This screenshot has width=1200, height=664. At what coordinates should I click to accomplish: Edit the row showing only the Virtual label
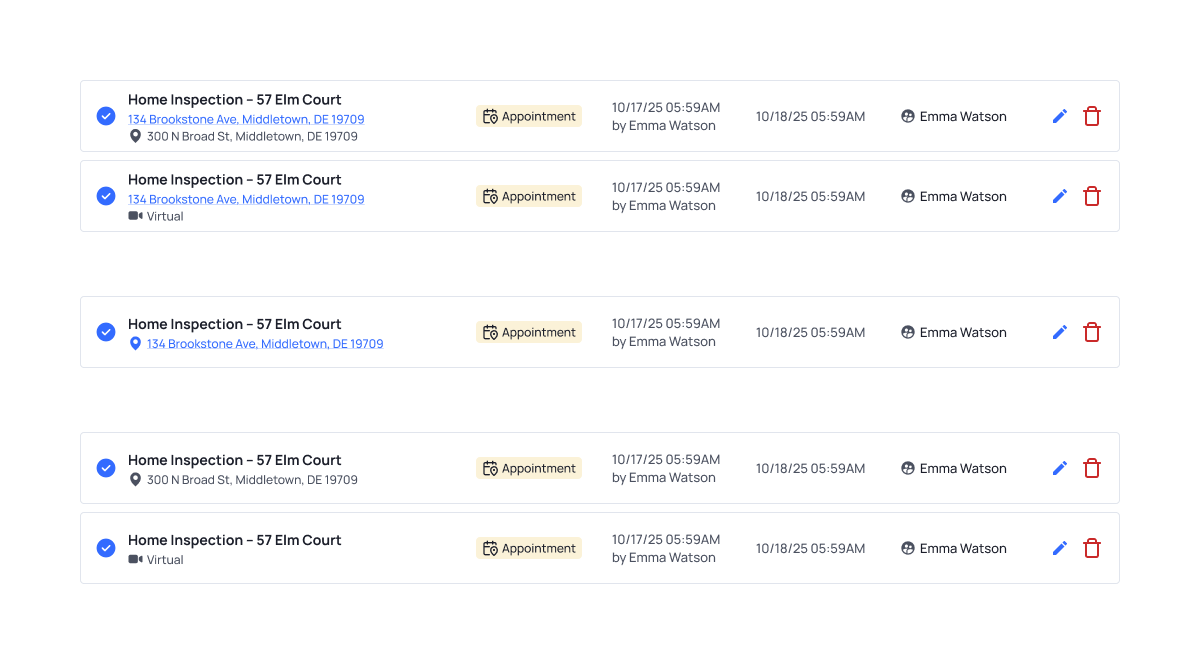tap(1060, 548)
